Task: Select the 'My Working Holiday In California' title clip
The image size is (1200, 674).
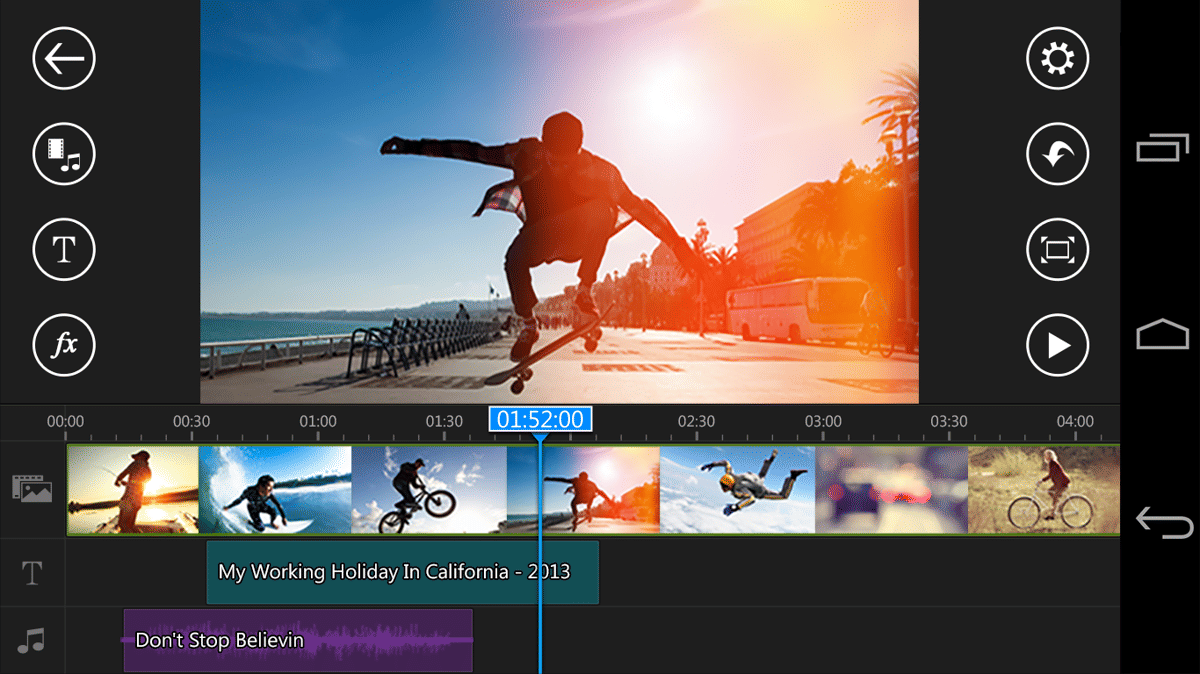Action: [402, 572]
